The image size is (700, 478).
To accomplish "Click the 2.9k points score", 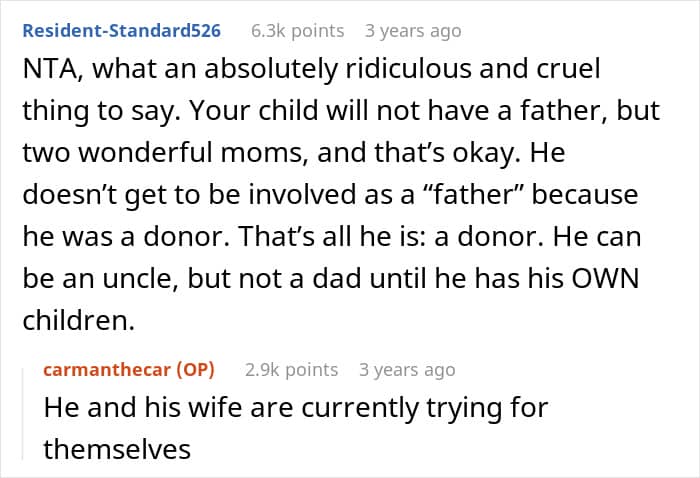I will (x=291, y=370).
